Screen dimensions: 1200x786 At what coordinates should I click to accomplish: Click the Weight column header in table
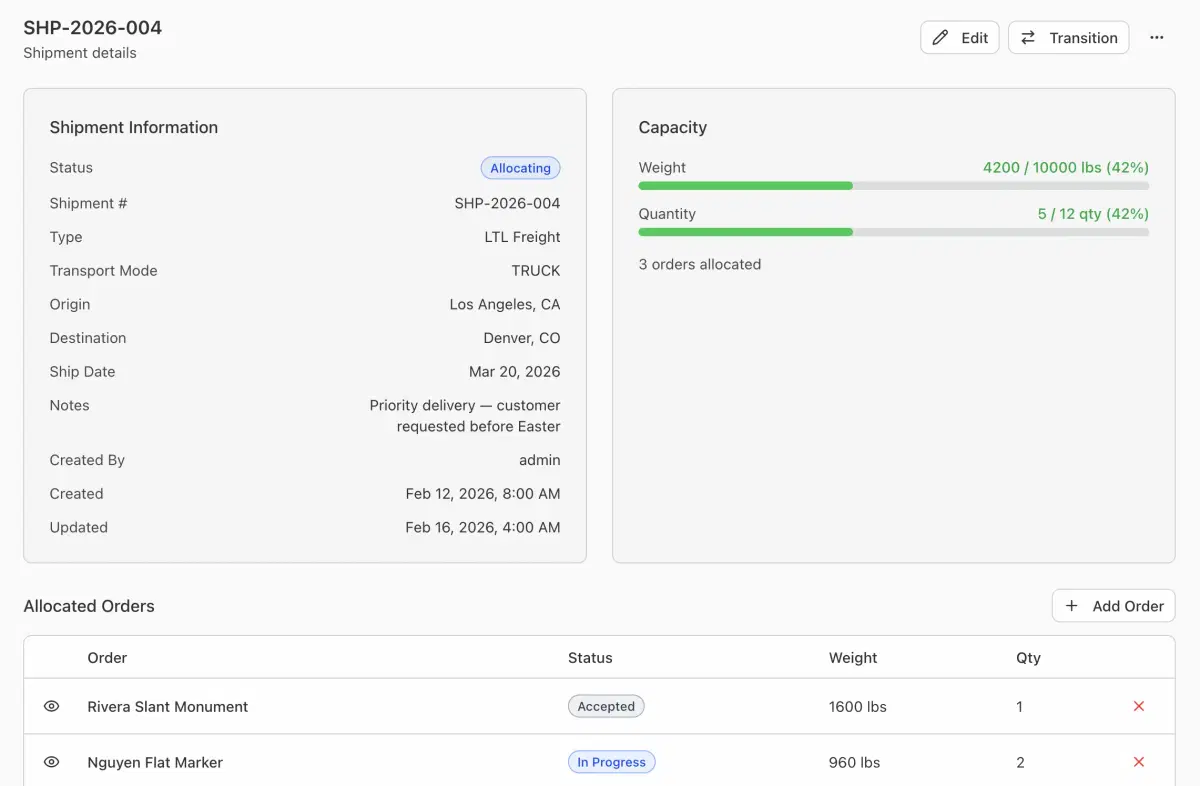coord(852,658)
